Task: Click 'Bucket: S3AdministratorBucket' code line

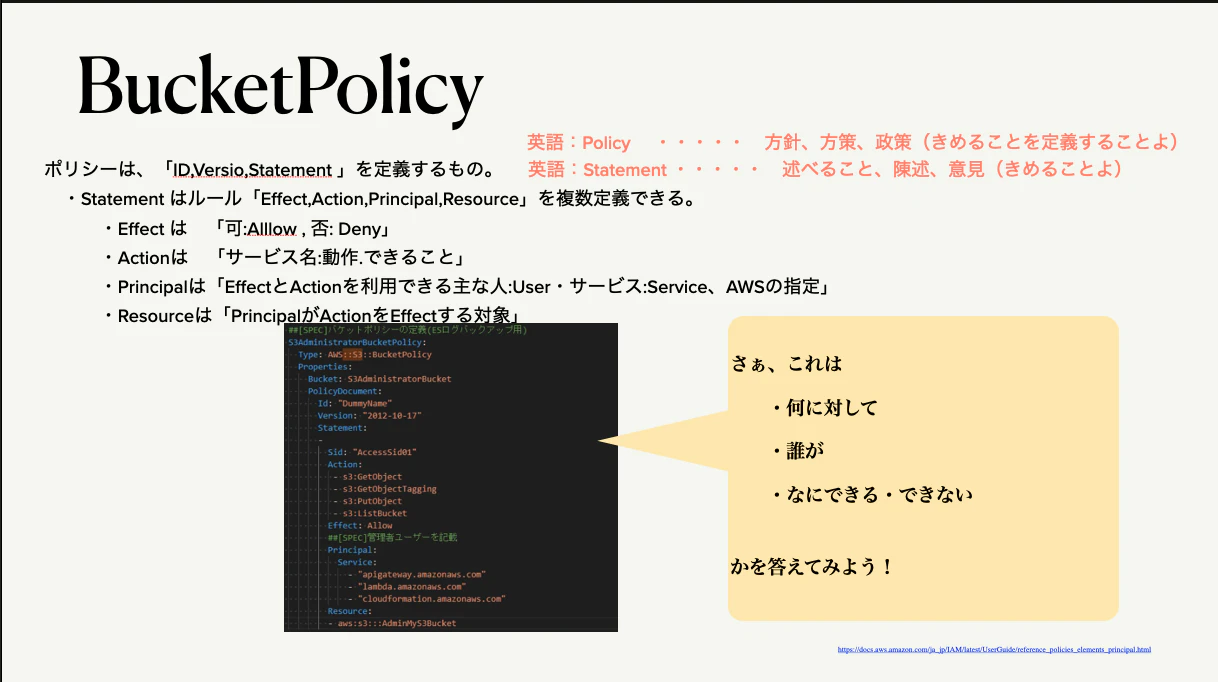Action: [380, 379]
